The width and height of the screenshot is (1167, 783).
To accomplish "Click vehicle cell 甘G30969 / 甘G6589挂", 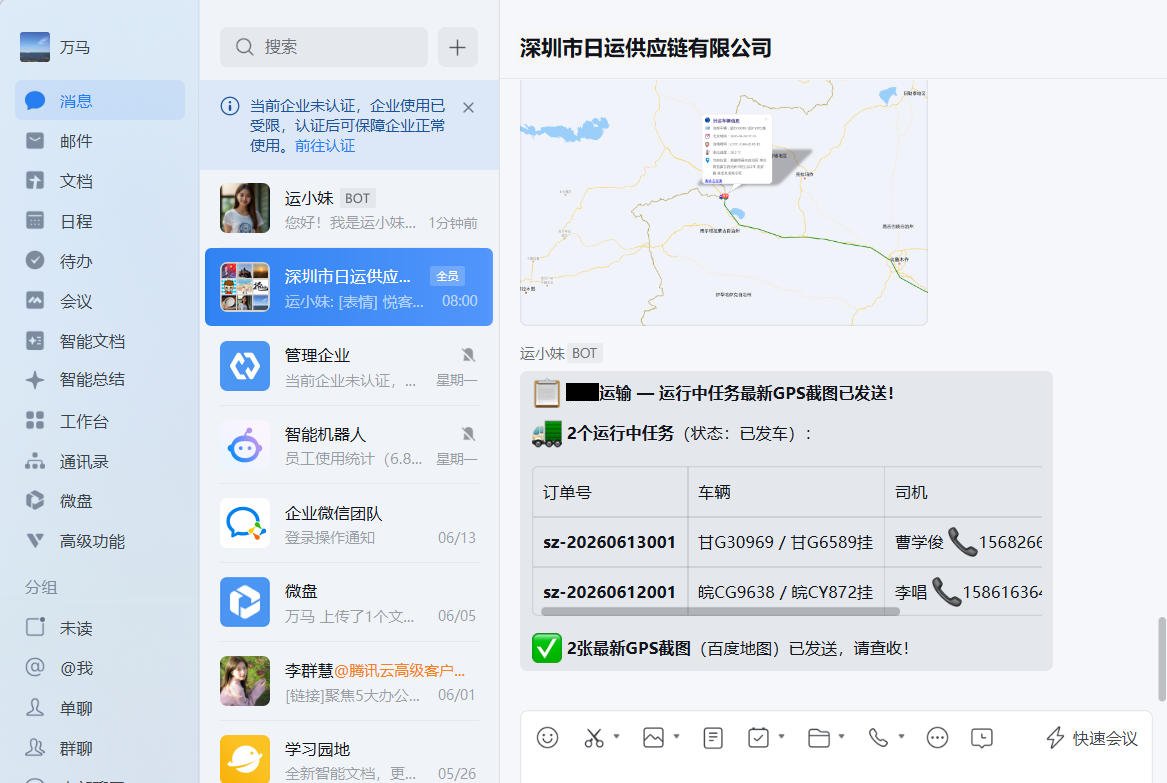I will pyautogui.click(x=785, y=542).
